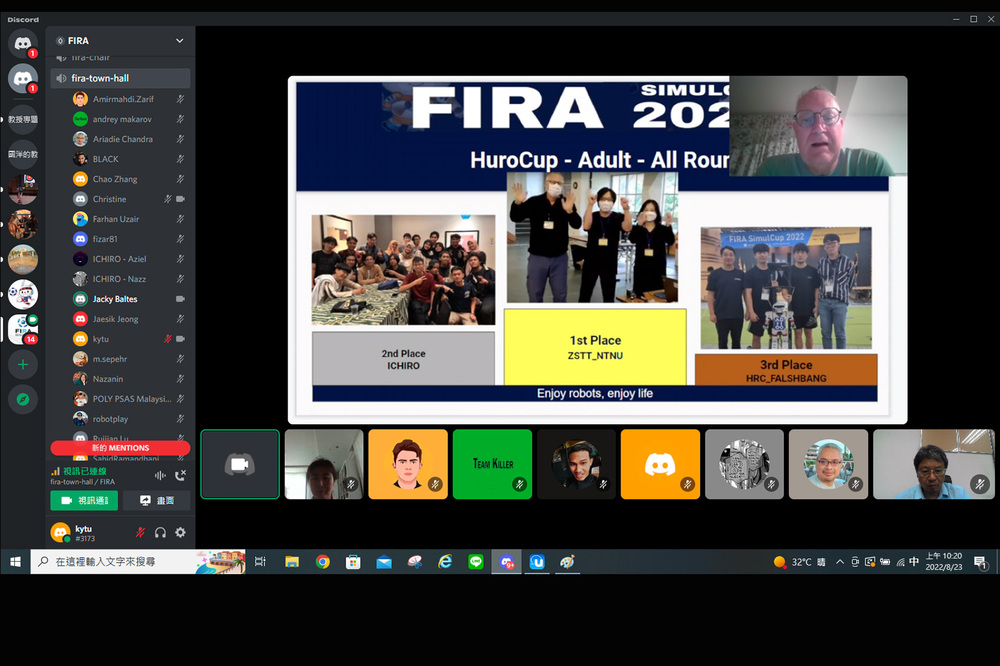The image size is (1000, 666).
Task: Open the notification center icon
Action: pos(980,562)
